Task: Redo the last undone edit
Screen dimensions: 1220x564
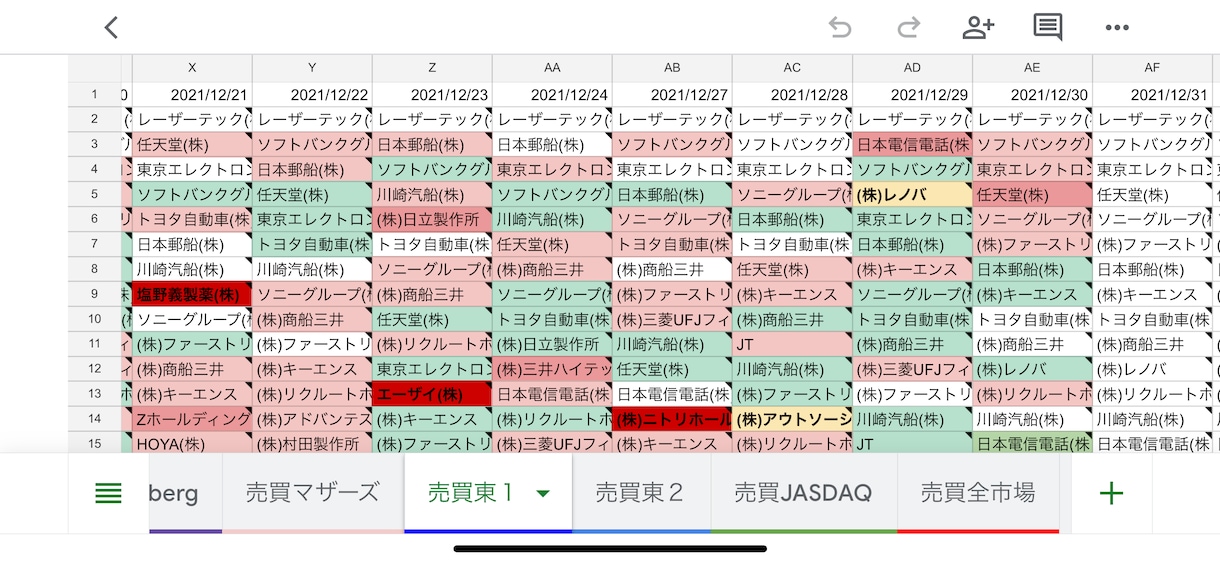Action: (908, 27)
